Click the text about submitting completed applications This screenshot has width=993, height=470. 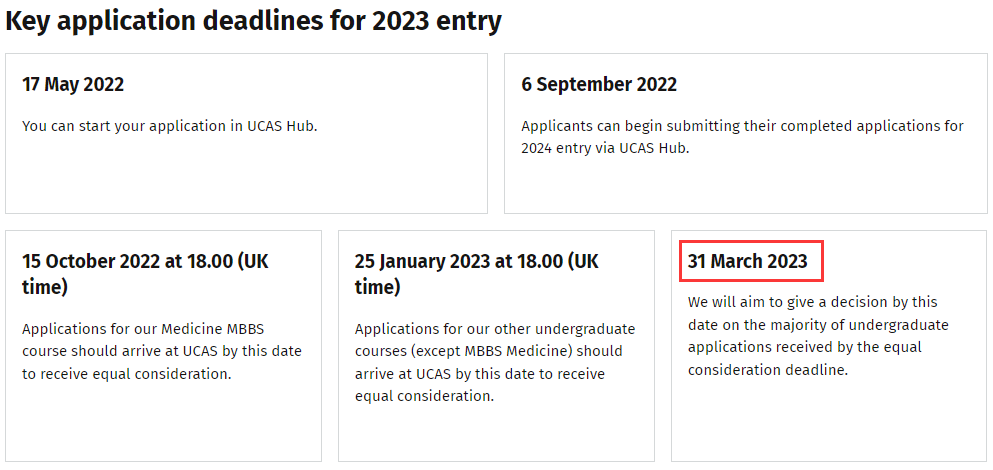click(x=742, y=137)
